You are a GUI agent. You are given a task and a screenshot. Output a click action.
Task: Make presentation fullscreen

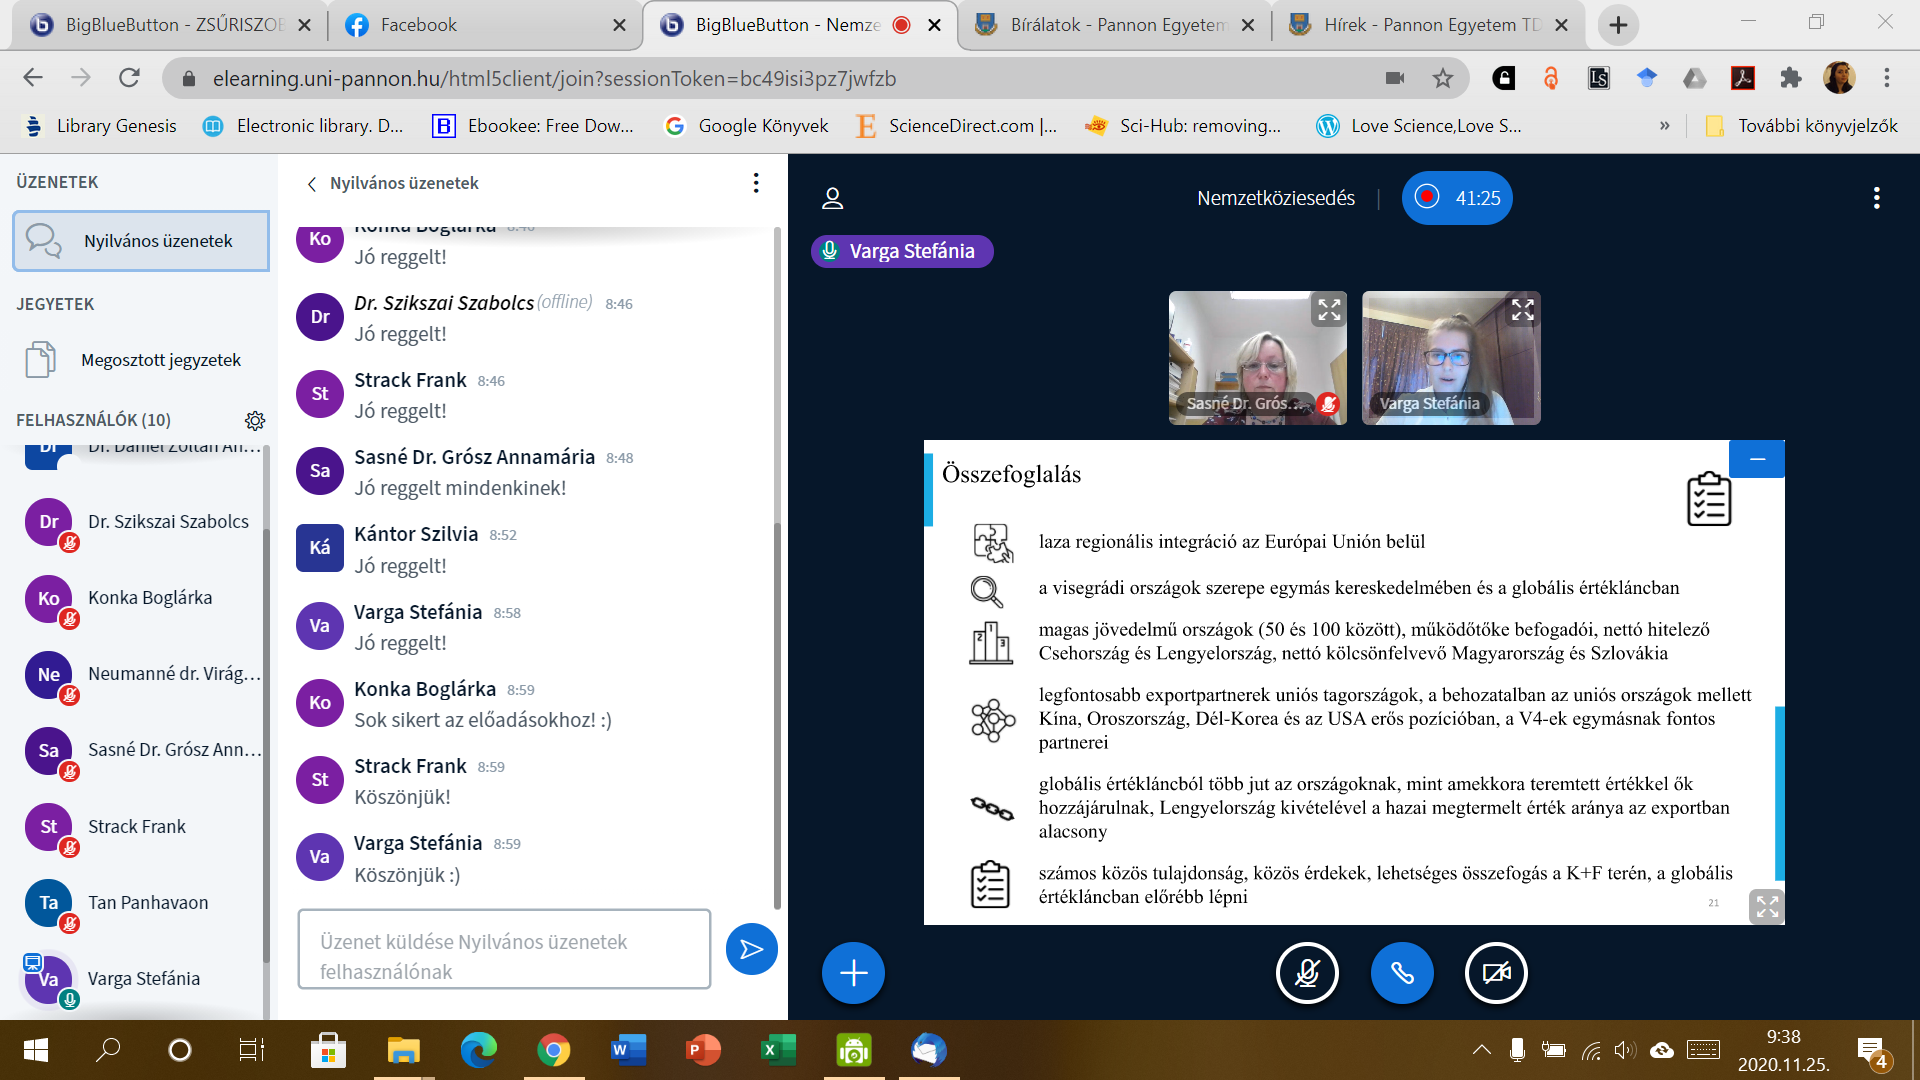(1767, 906)
